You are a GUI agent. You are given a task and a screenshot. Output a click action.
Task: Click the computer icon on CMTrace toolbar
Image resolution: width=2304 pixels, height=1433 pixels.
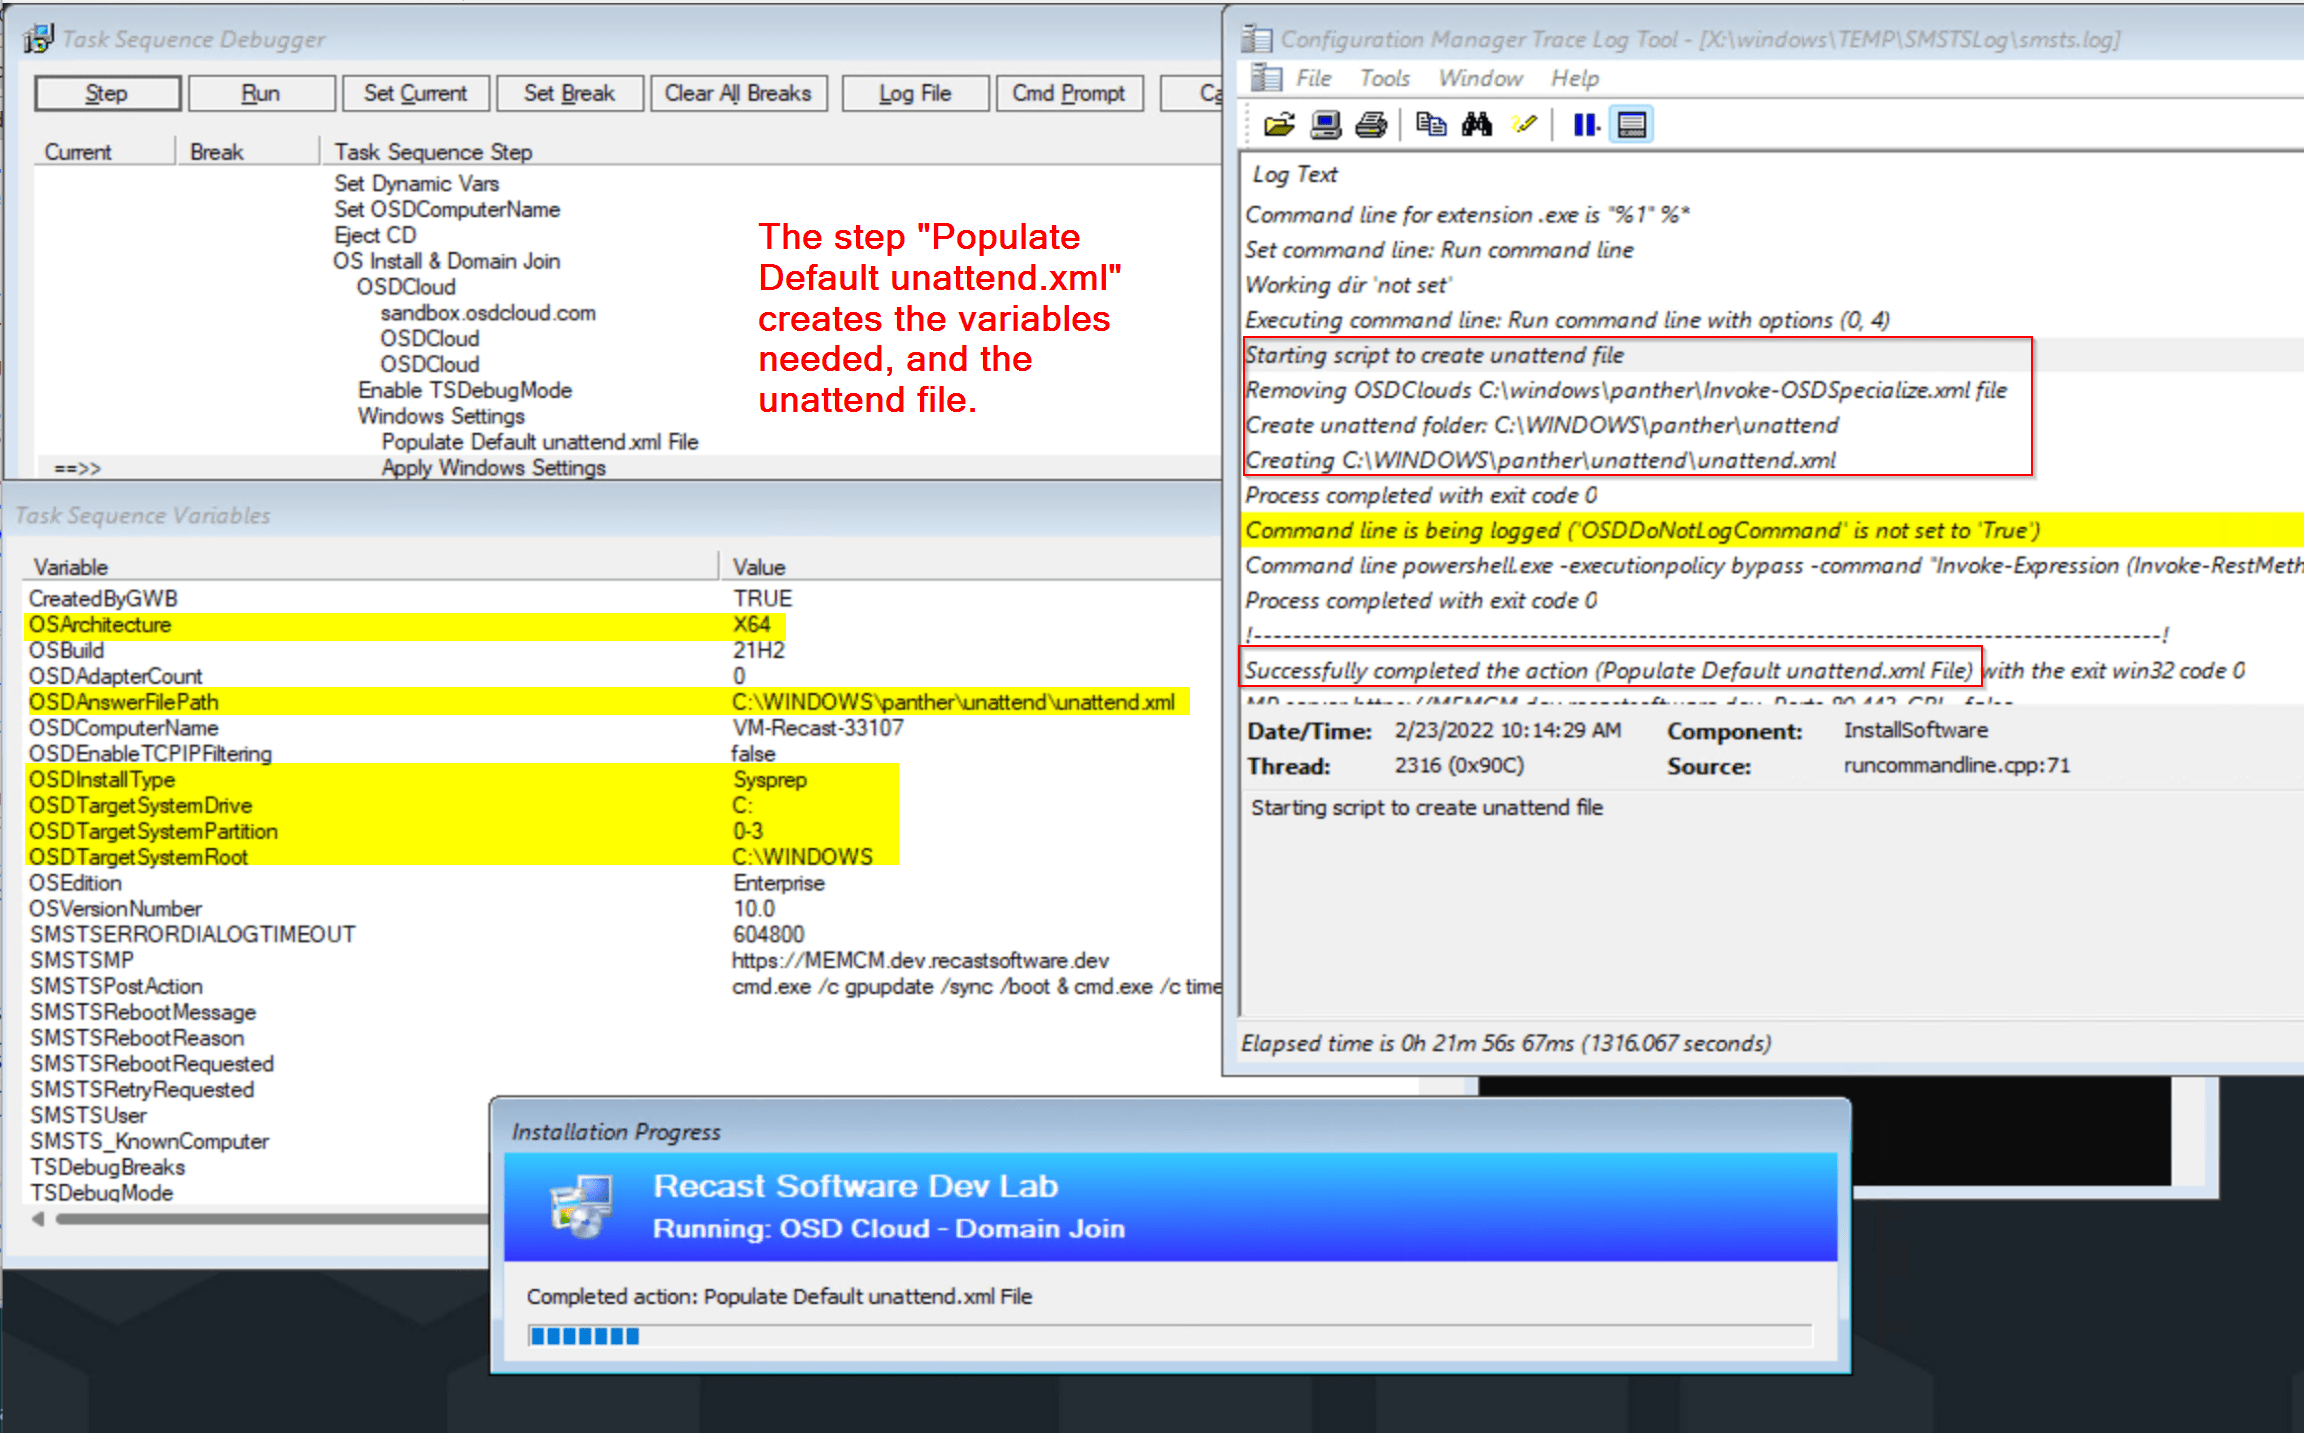coord(1325,124)
